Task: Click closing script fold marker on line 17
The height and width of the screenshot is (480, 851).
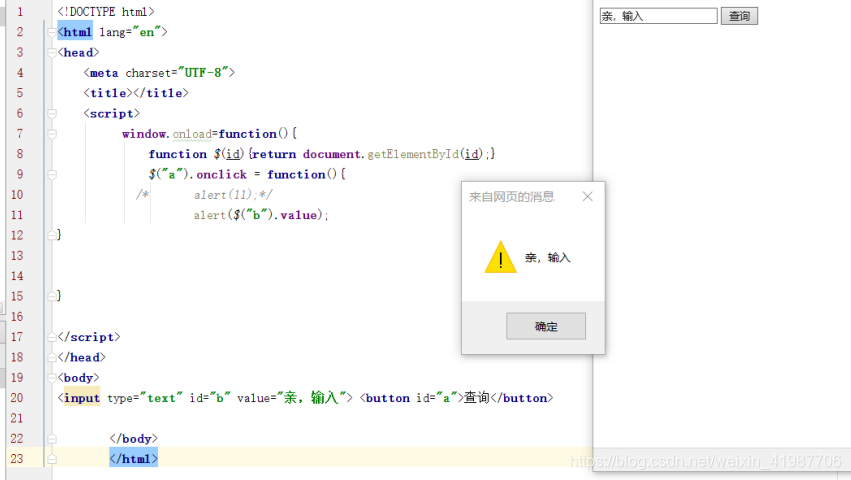Action: [x=52, y=337]
